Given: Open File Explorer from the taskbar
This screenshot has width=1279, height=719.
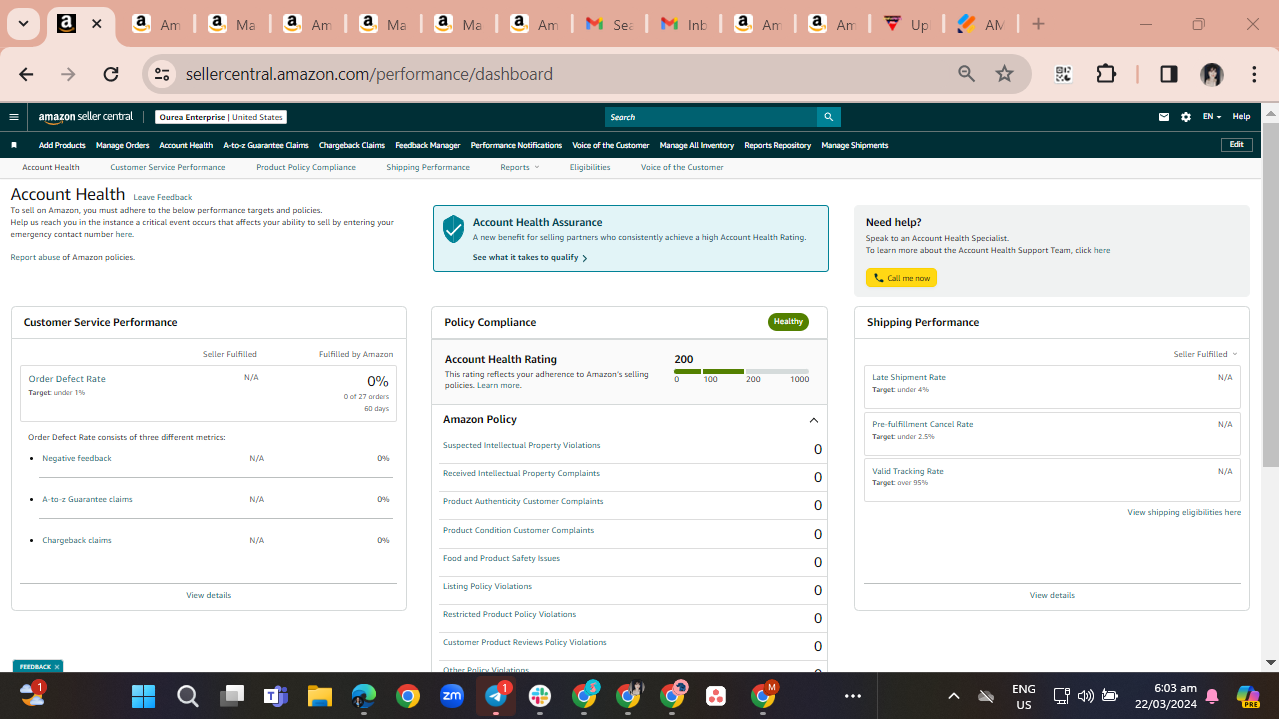Looking at the screenshot, I should coord(319,696).
